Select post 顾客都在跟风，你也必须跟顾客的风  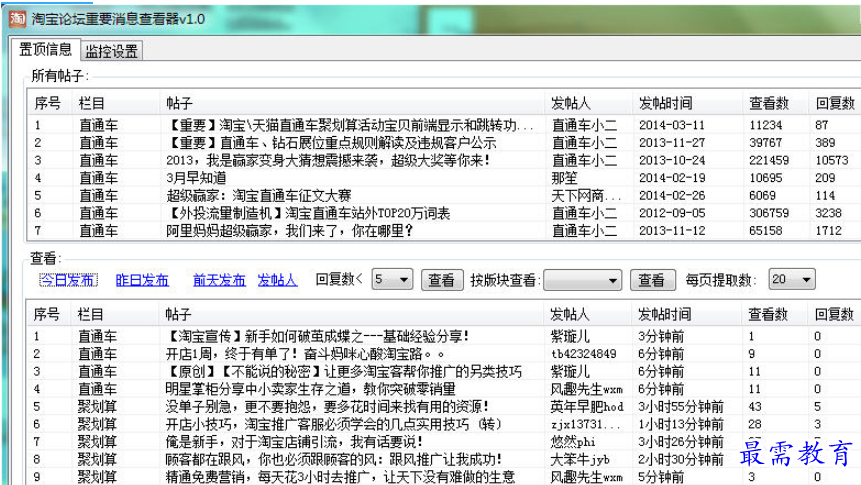click(334, 459)
